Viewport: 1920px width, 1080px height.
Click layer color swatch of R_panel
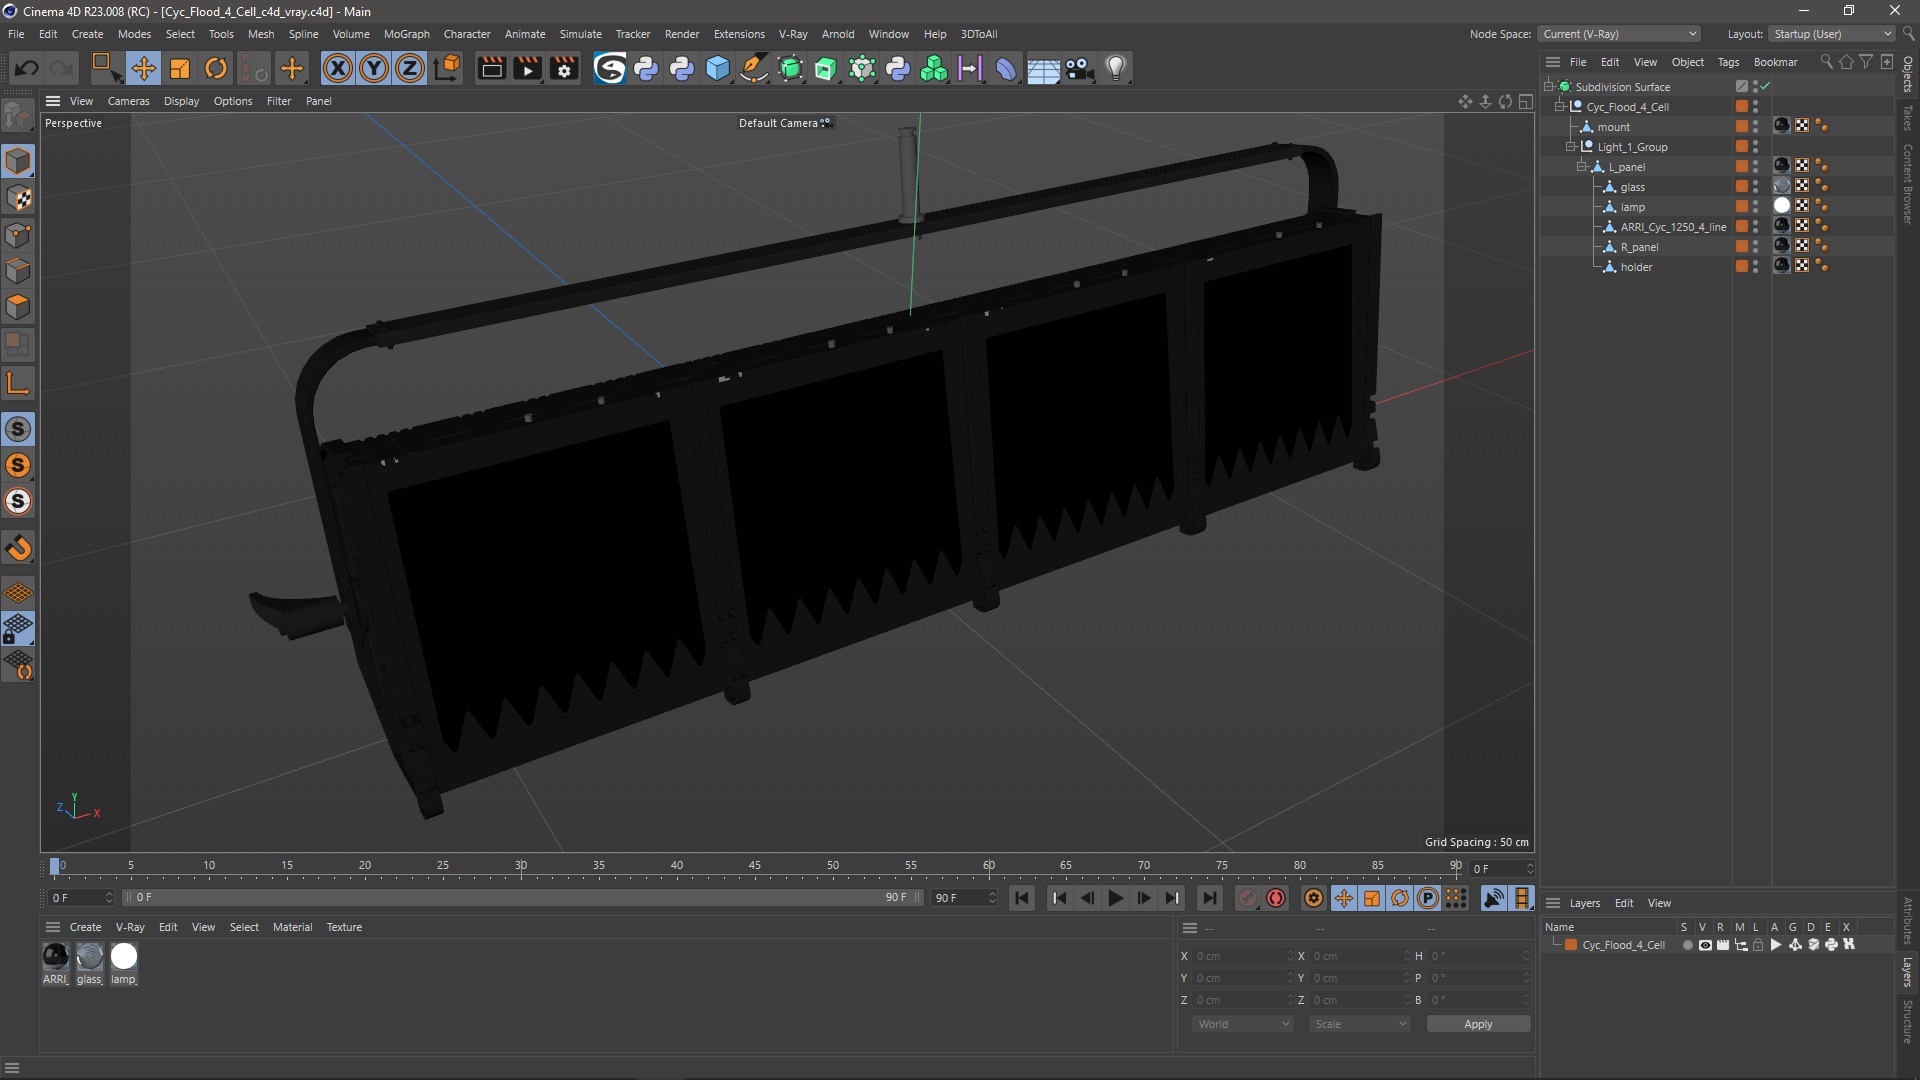click(1742, 247)
